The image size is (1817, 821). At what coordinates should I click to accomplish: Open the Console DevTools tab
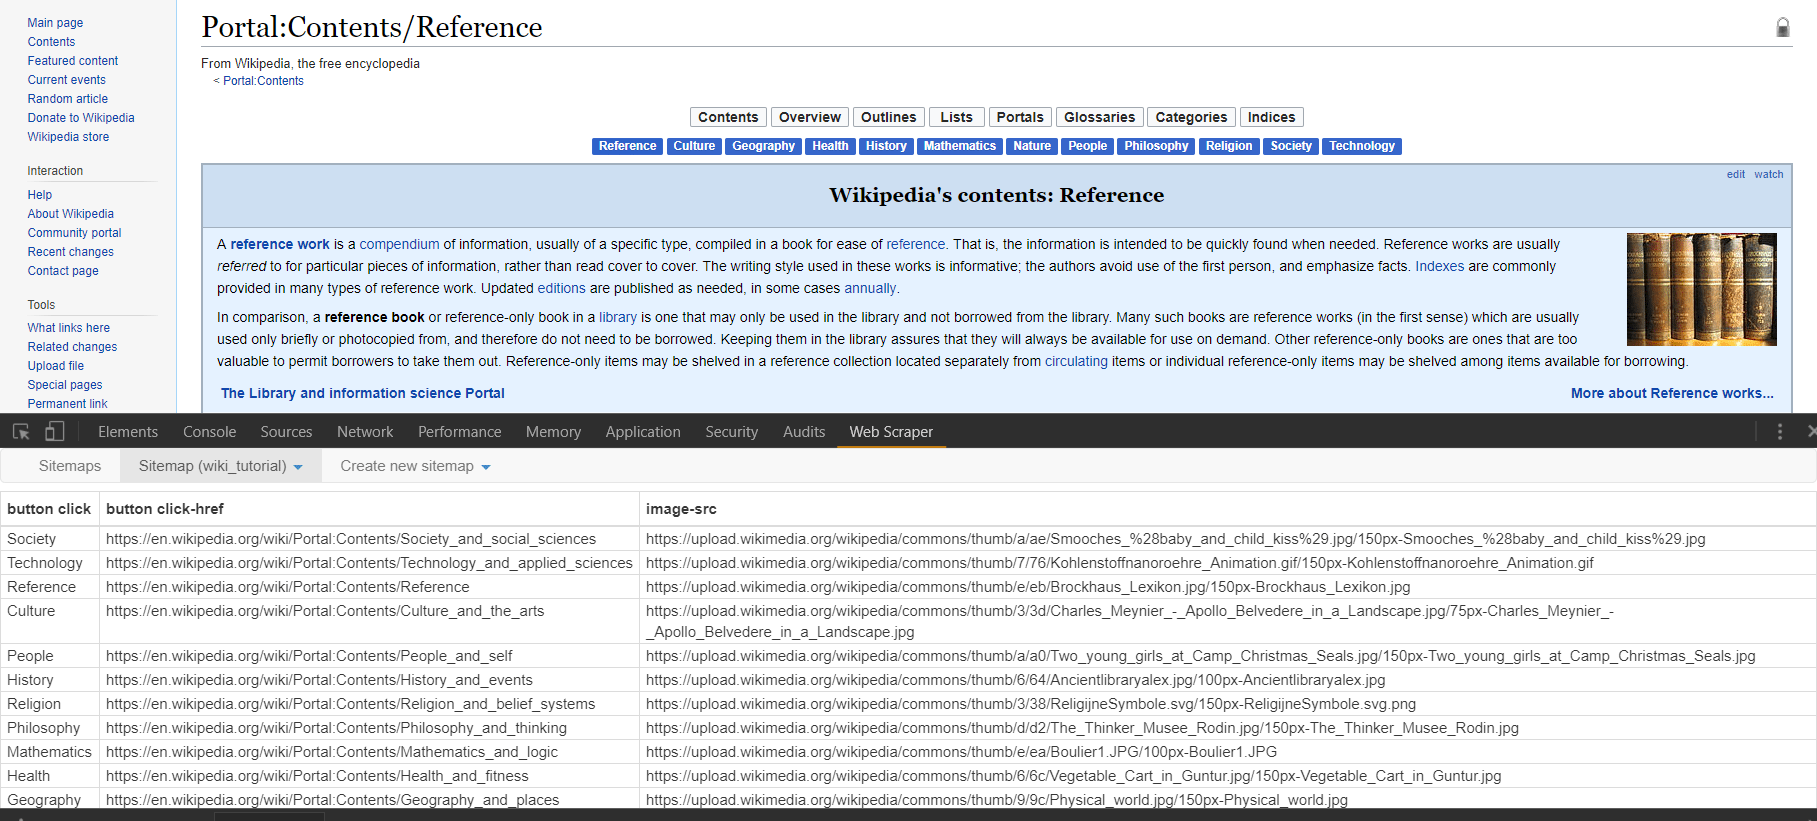(x=209, y=432)
